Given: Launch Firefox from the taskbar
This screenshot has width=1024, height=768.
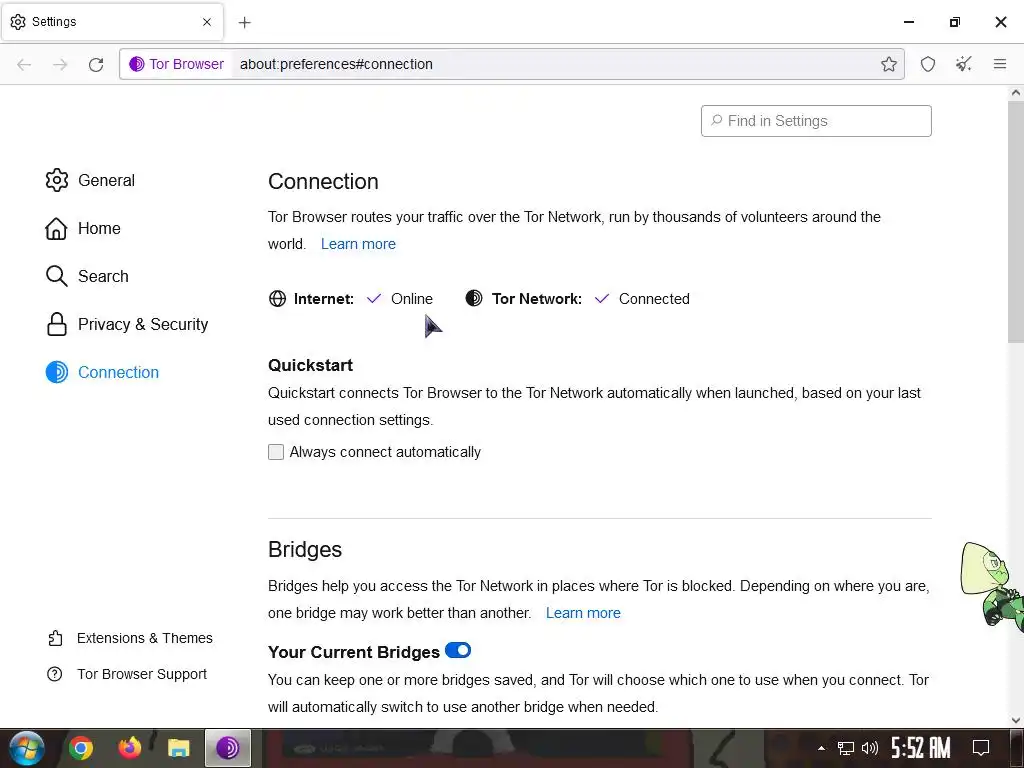Looking at the screenshot, I should click(x=130, y=748).
